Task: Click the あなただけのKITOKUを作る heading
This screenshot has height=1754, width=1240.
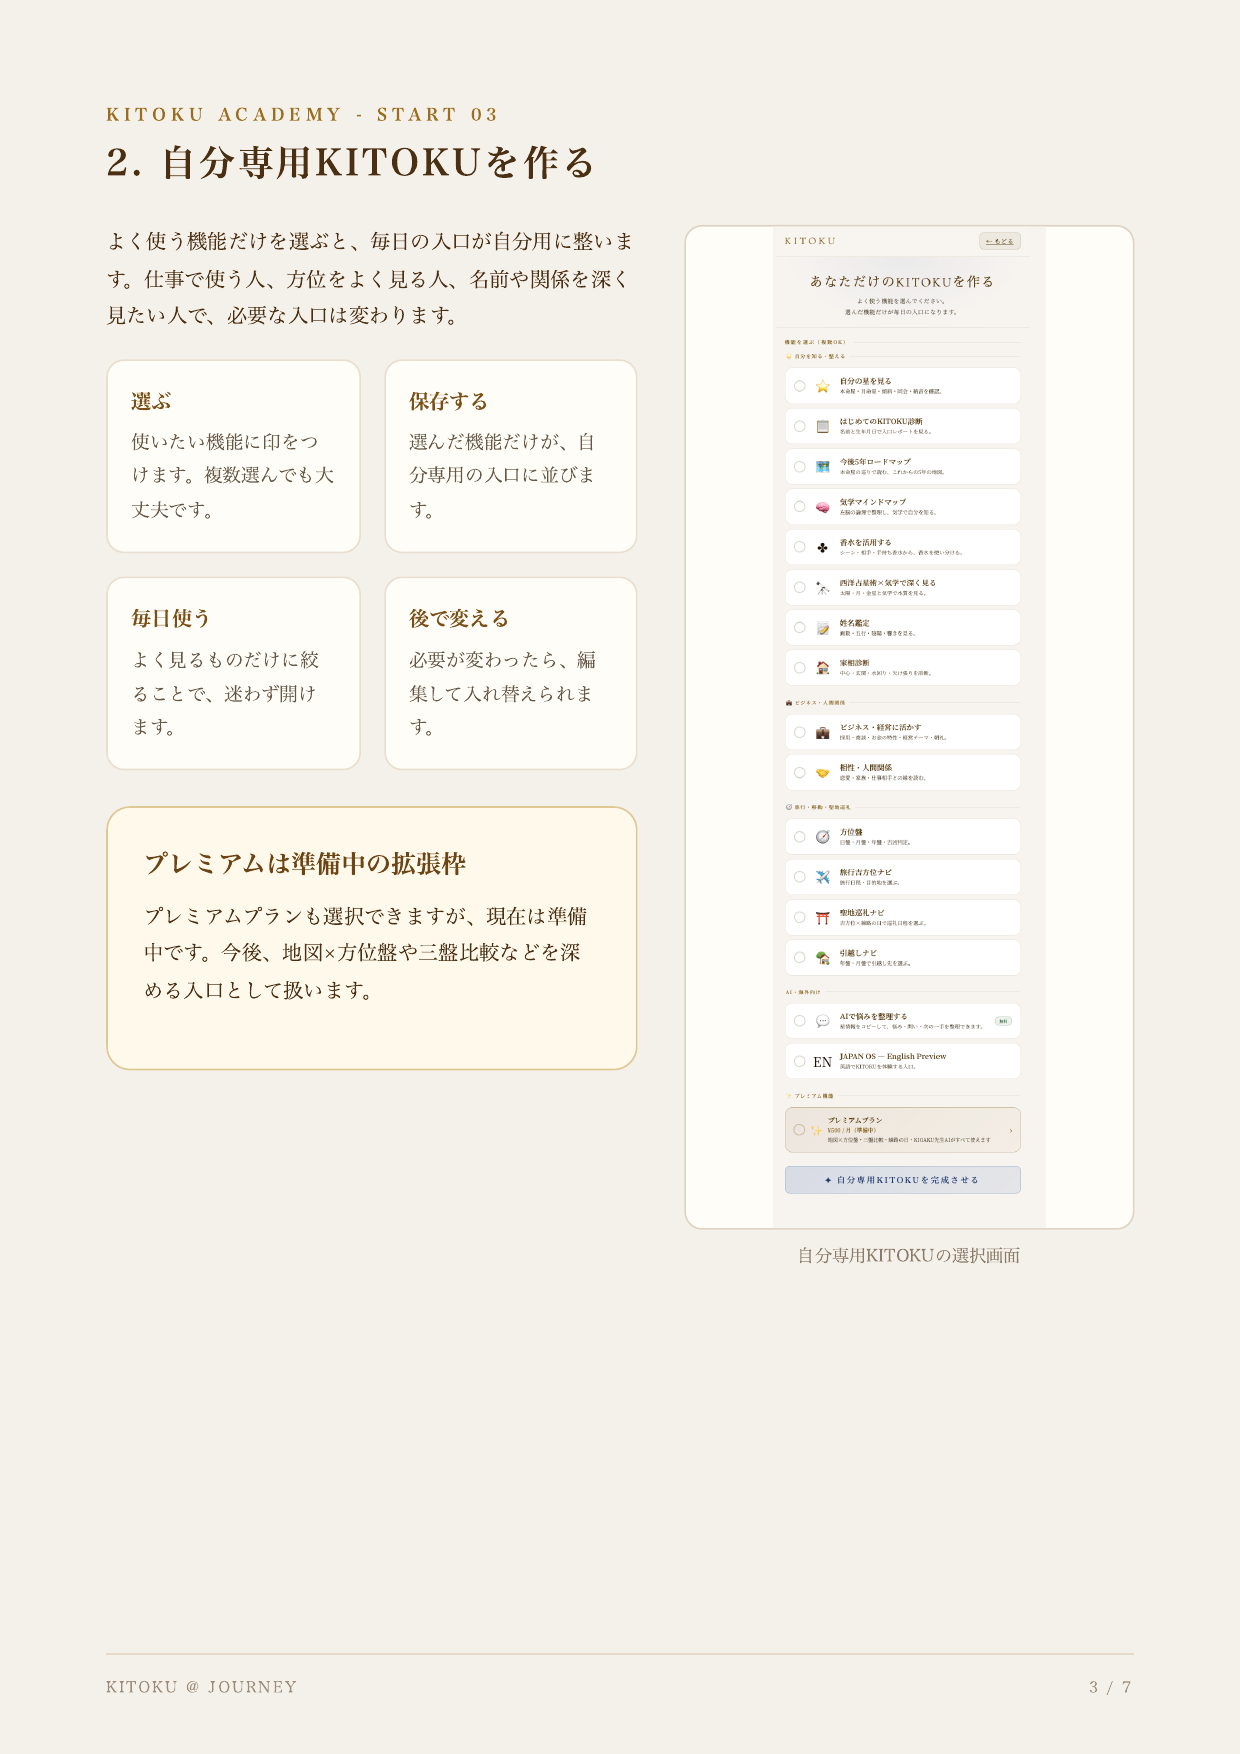Action: coord(902,282)
